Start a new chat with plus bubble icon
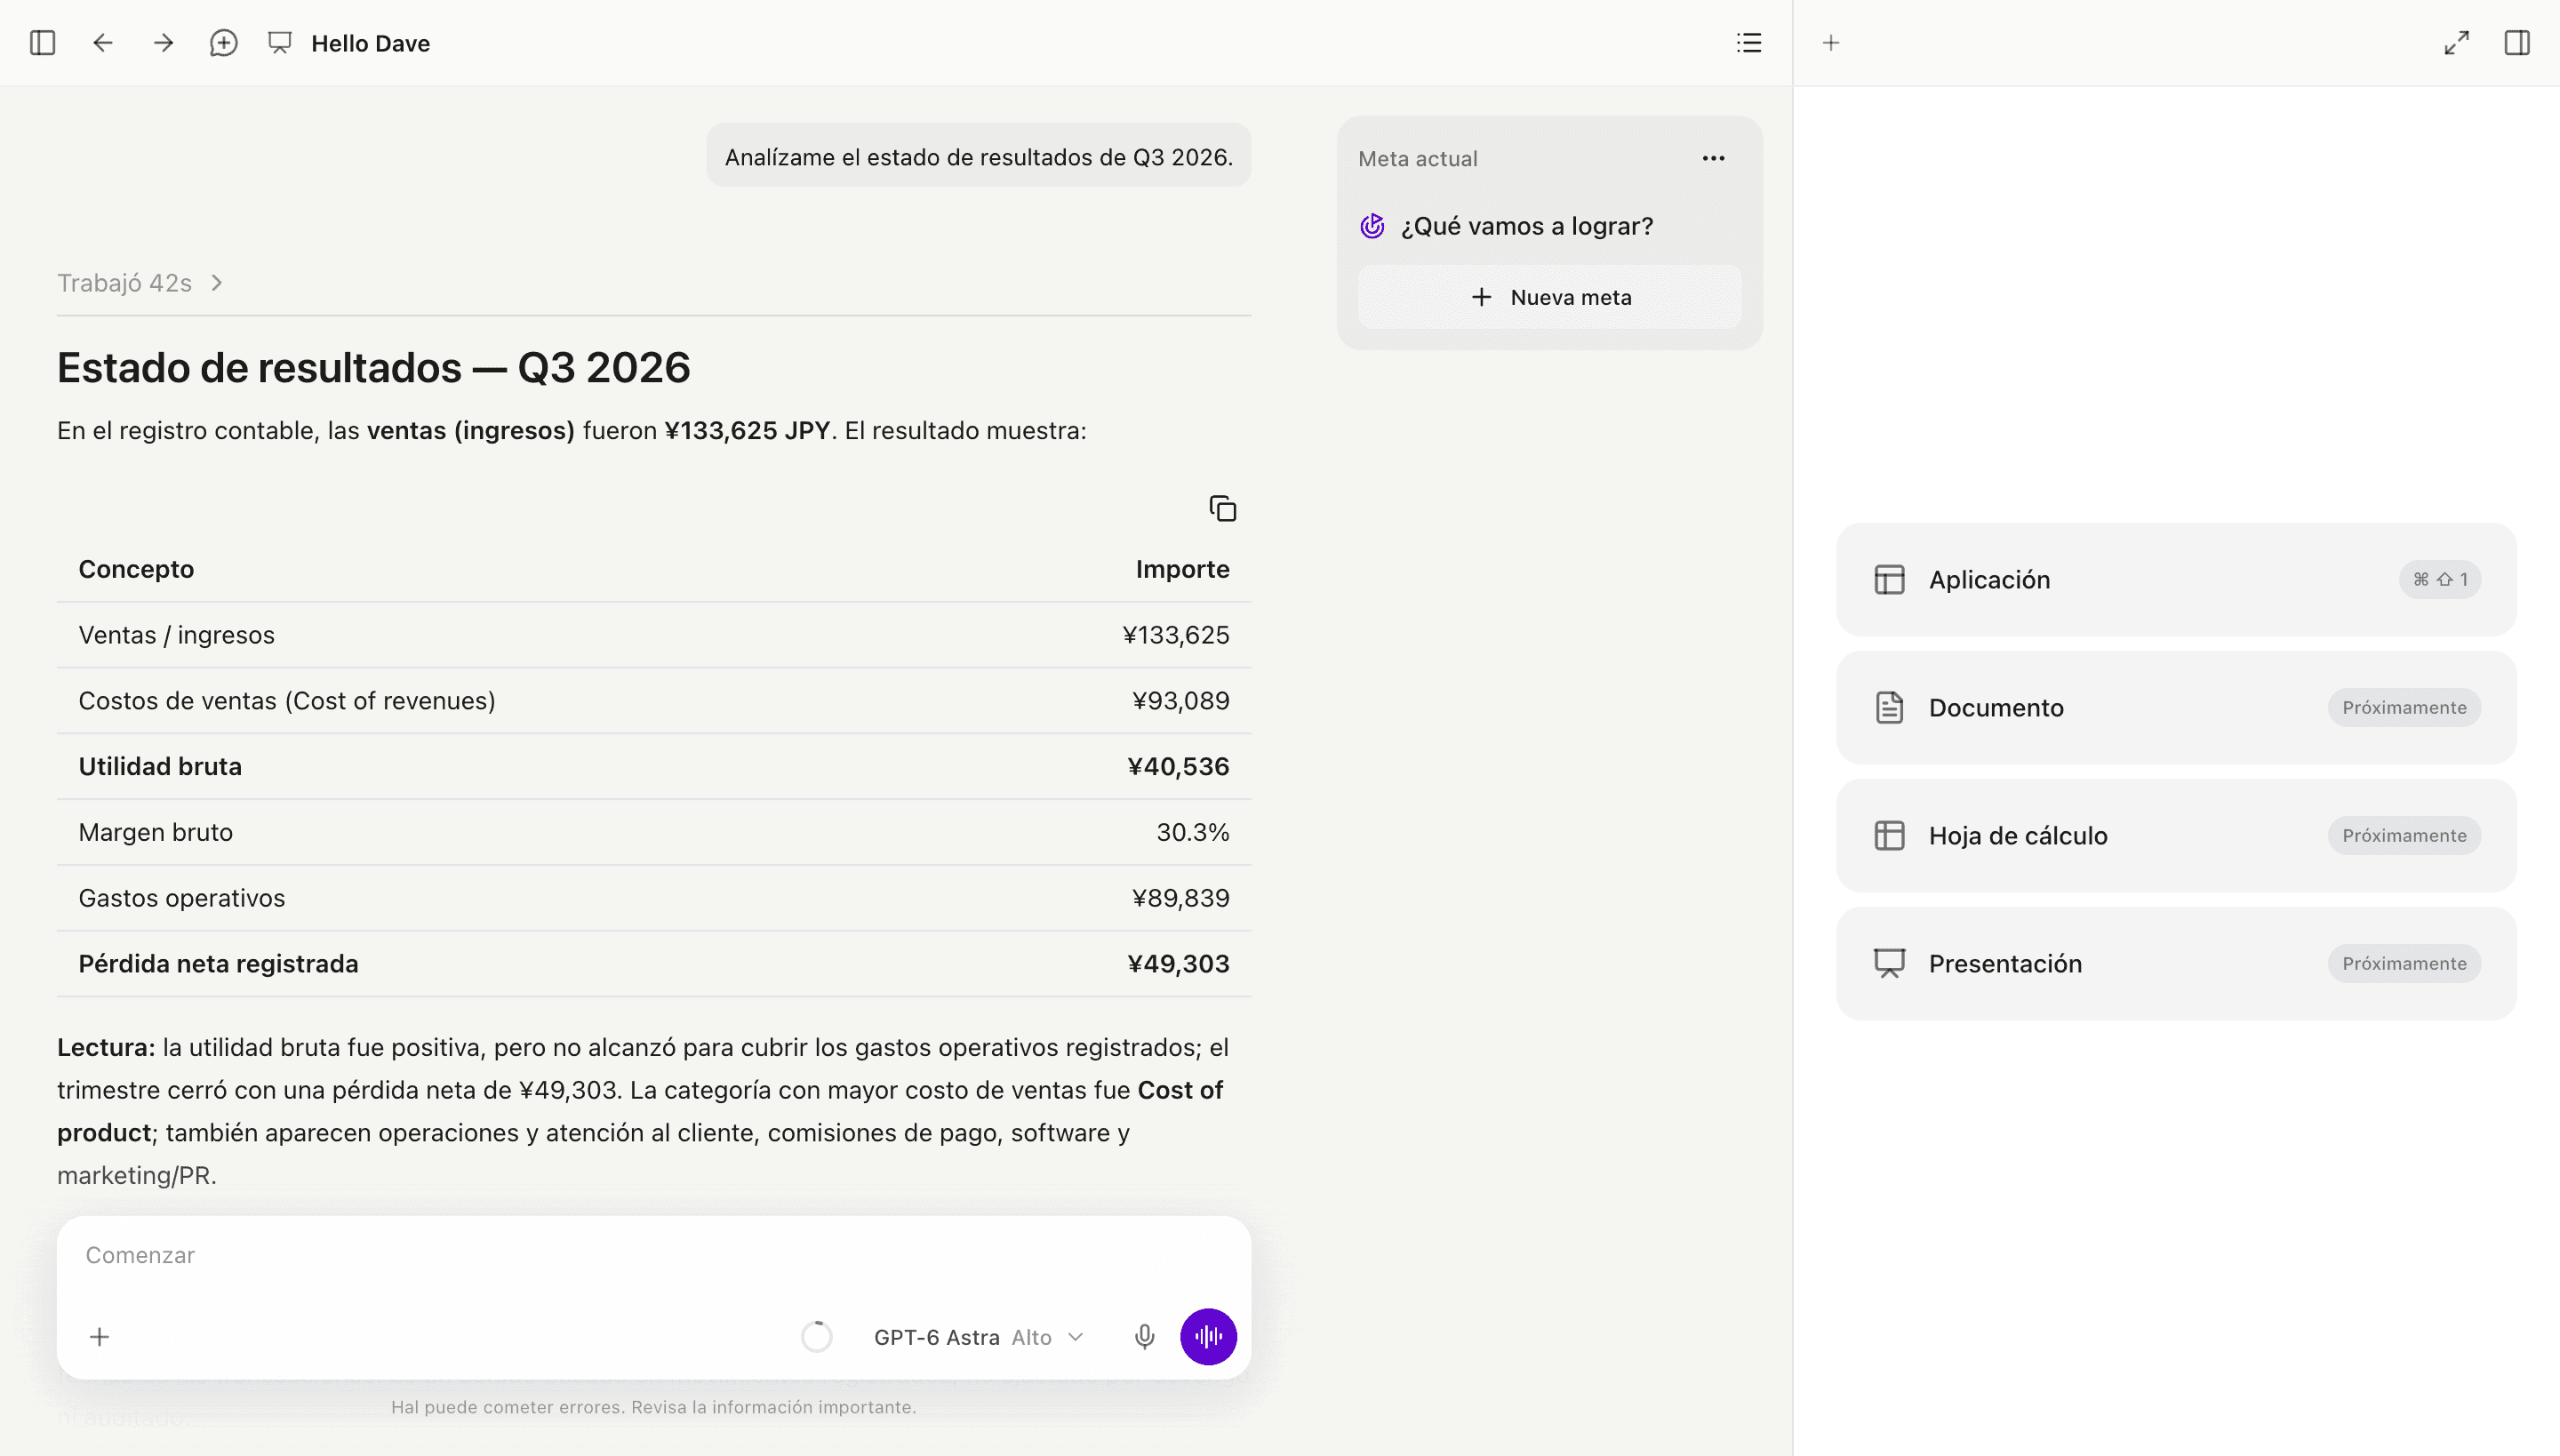The height and width of the screenshot is (1456, 2560). click(223, 43)
